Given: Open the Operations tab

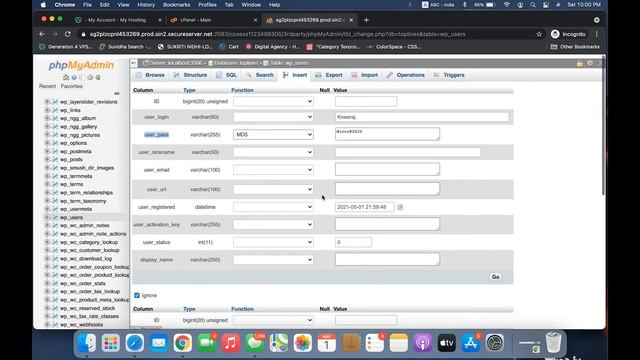Looking at the screenshot, I should tap(406, 75).
